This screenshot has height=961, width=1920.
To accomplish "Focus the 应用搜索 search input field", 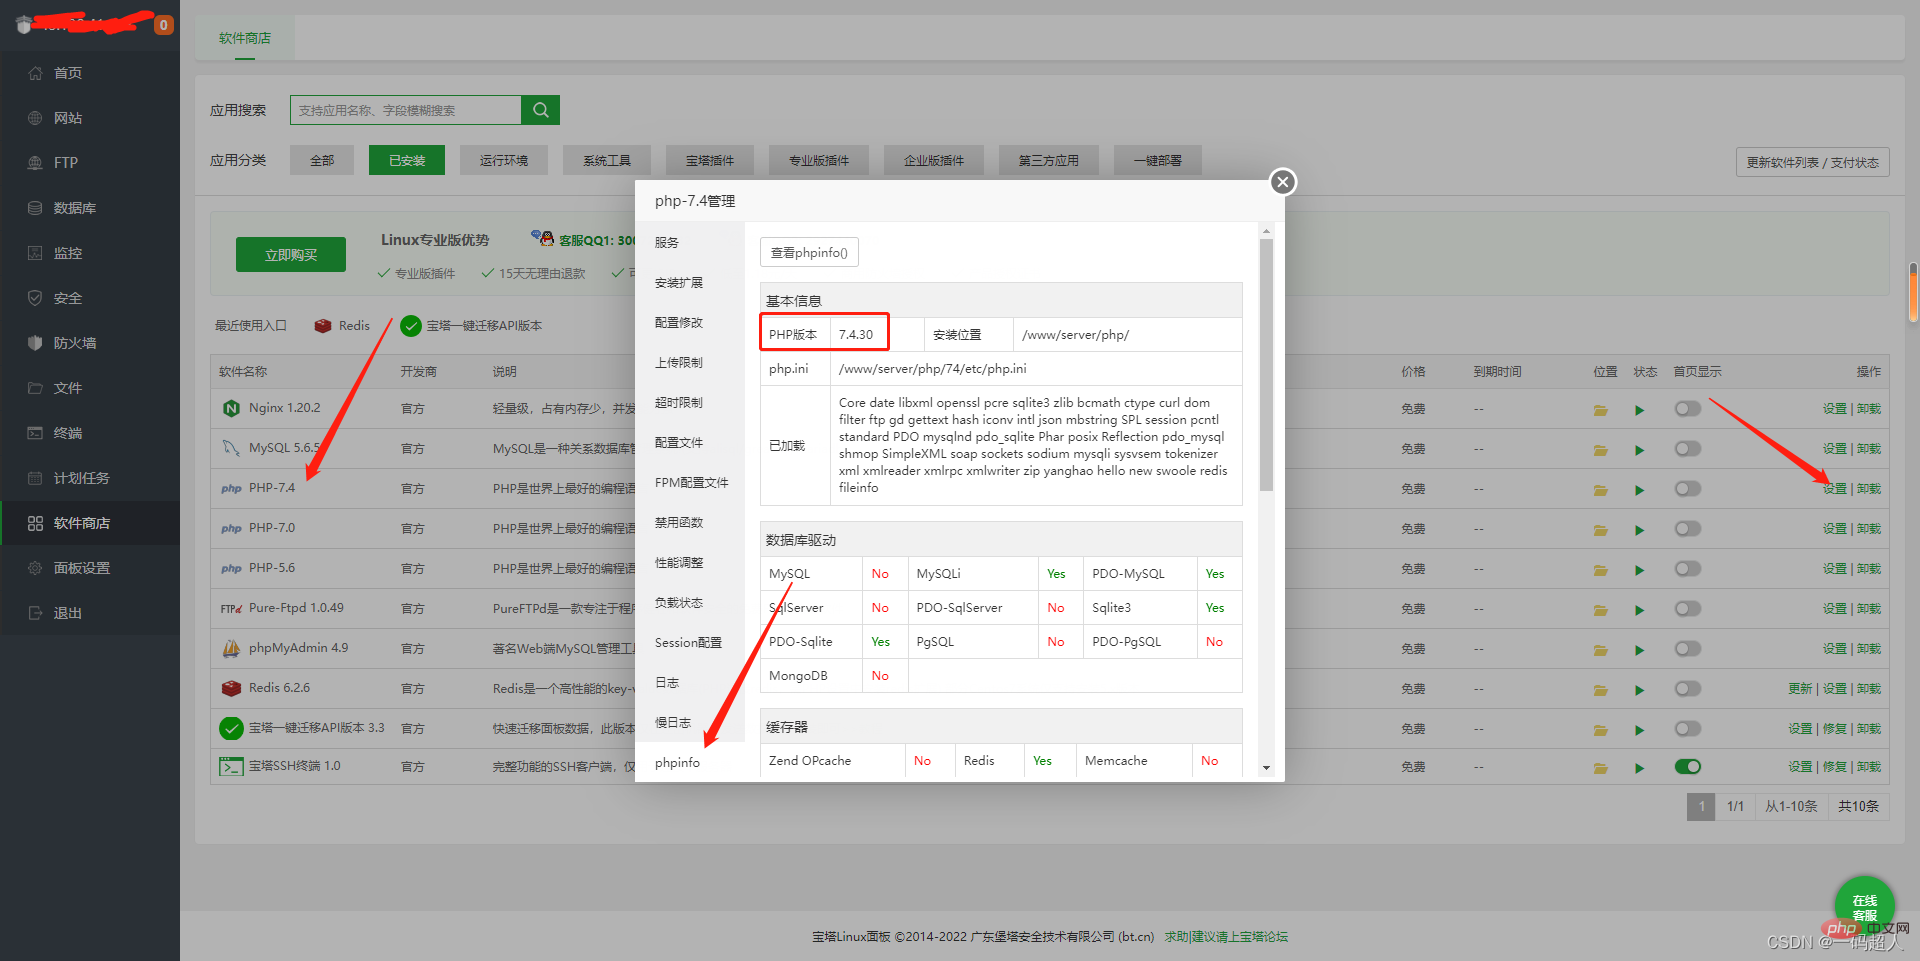I will (406, 110).
